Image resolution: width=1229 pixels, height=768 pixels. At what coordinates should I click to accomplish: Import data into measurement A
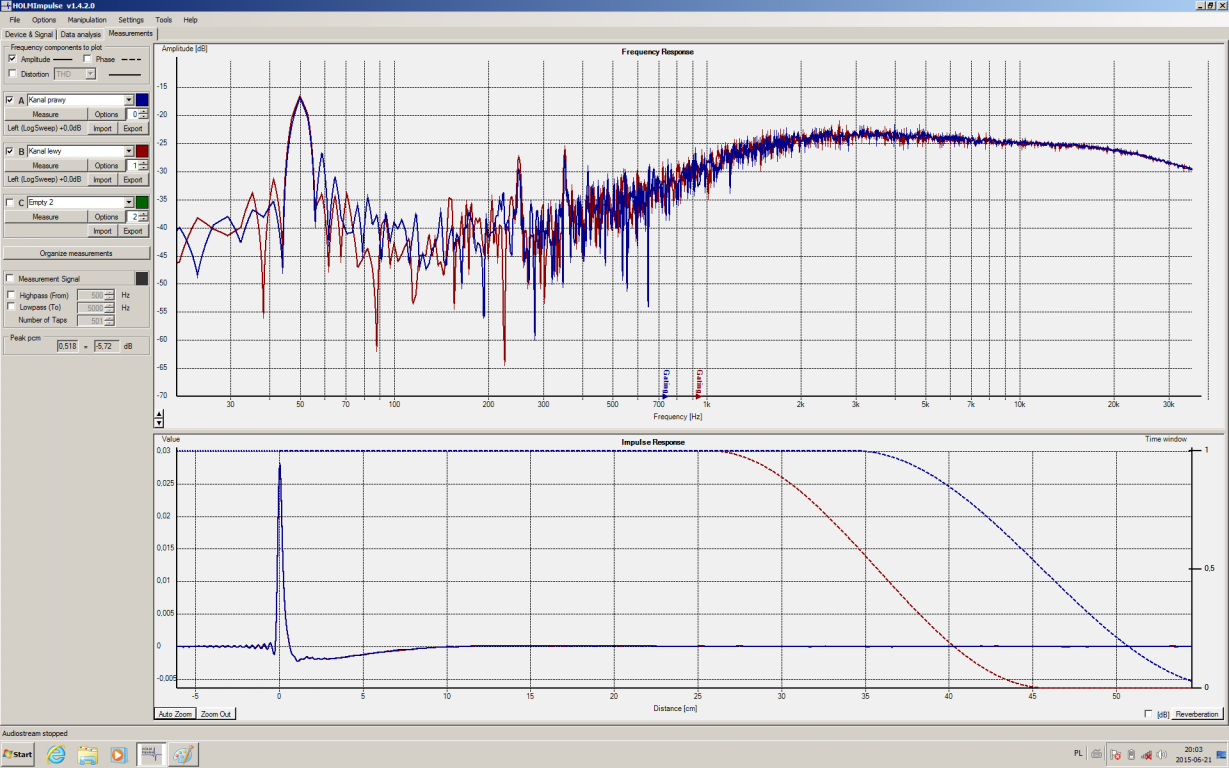click(102, 128)
